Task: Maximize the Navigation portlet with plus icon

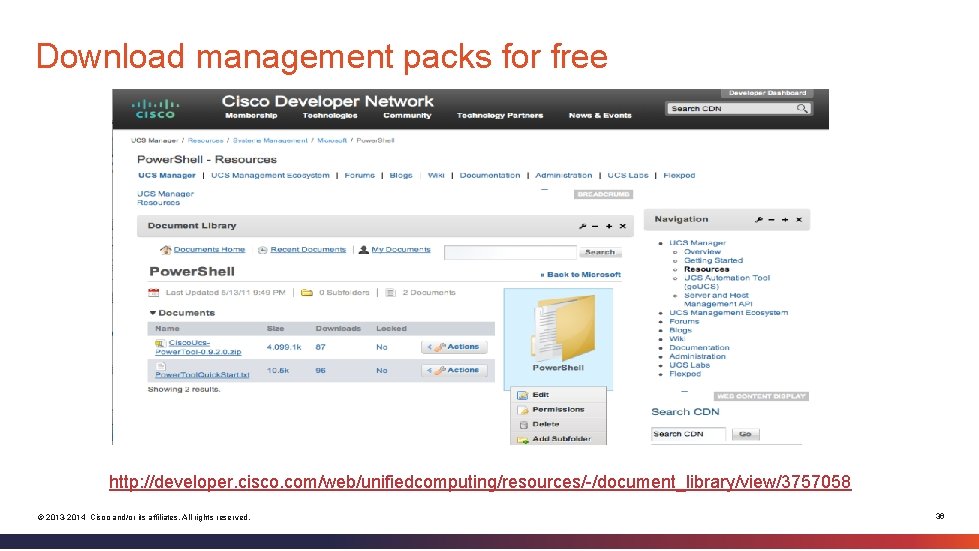Action: (785, 220)
